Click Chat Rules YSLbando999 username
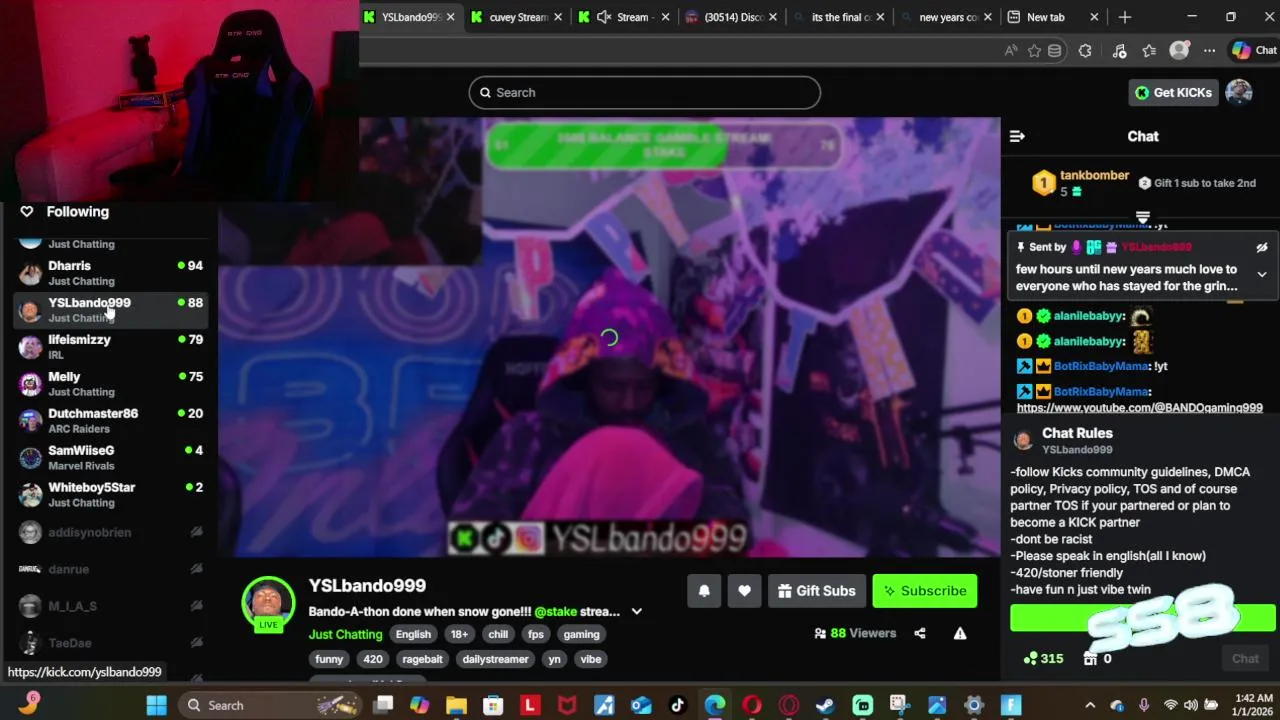1280x720 pixels. (1077, 450)
